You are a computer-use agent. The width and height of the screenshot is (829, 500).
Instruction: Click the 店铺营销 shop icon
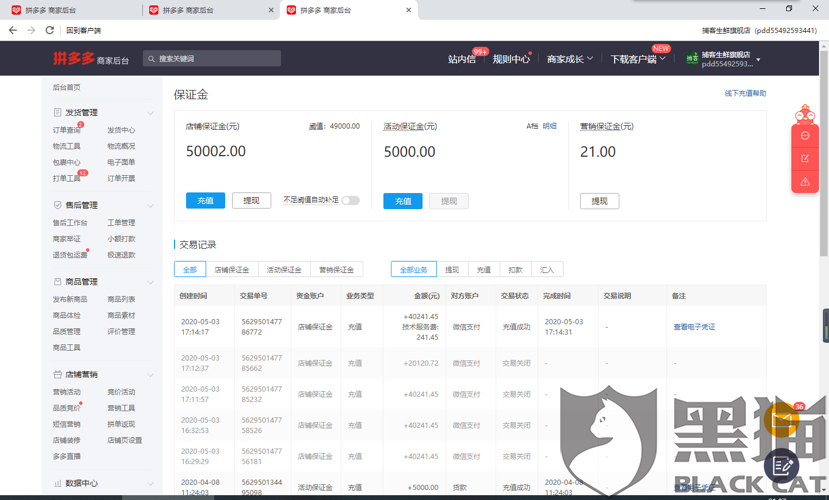pyautogui.click(x=58, y=374)
